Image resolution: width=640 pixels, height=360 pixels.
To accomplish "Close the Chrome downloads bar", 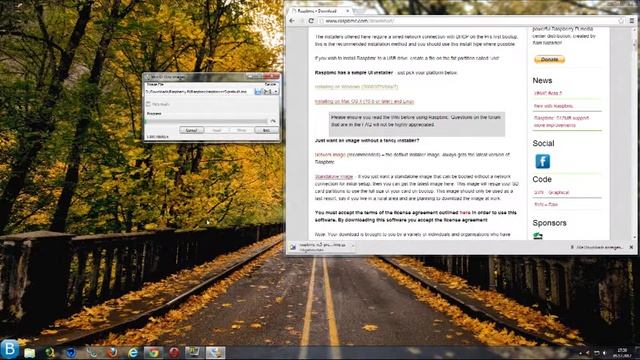I will click(631, 247).
